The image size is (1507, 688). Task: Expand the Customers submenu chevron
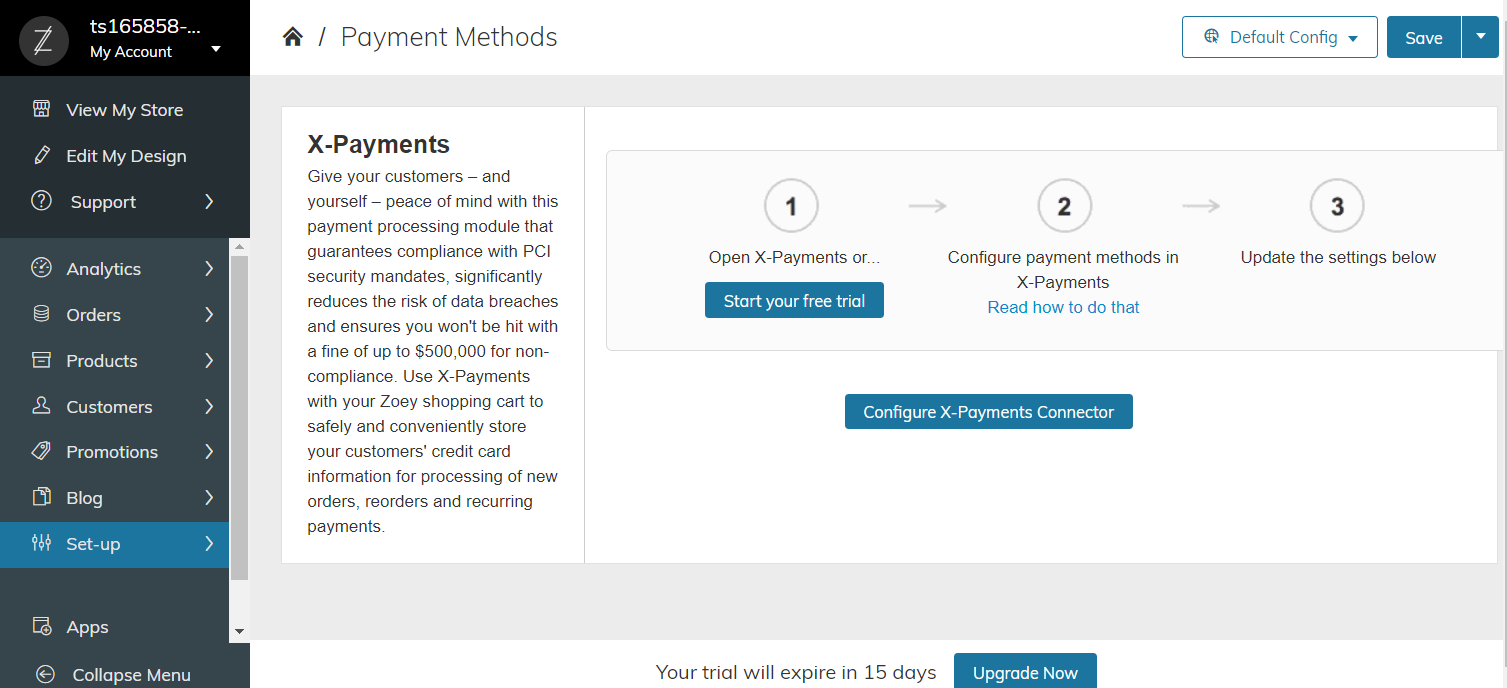click(209, 406)
